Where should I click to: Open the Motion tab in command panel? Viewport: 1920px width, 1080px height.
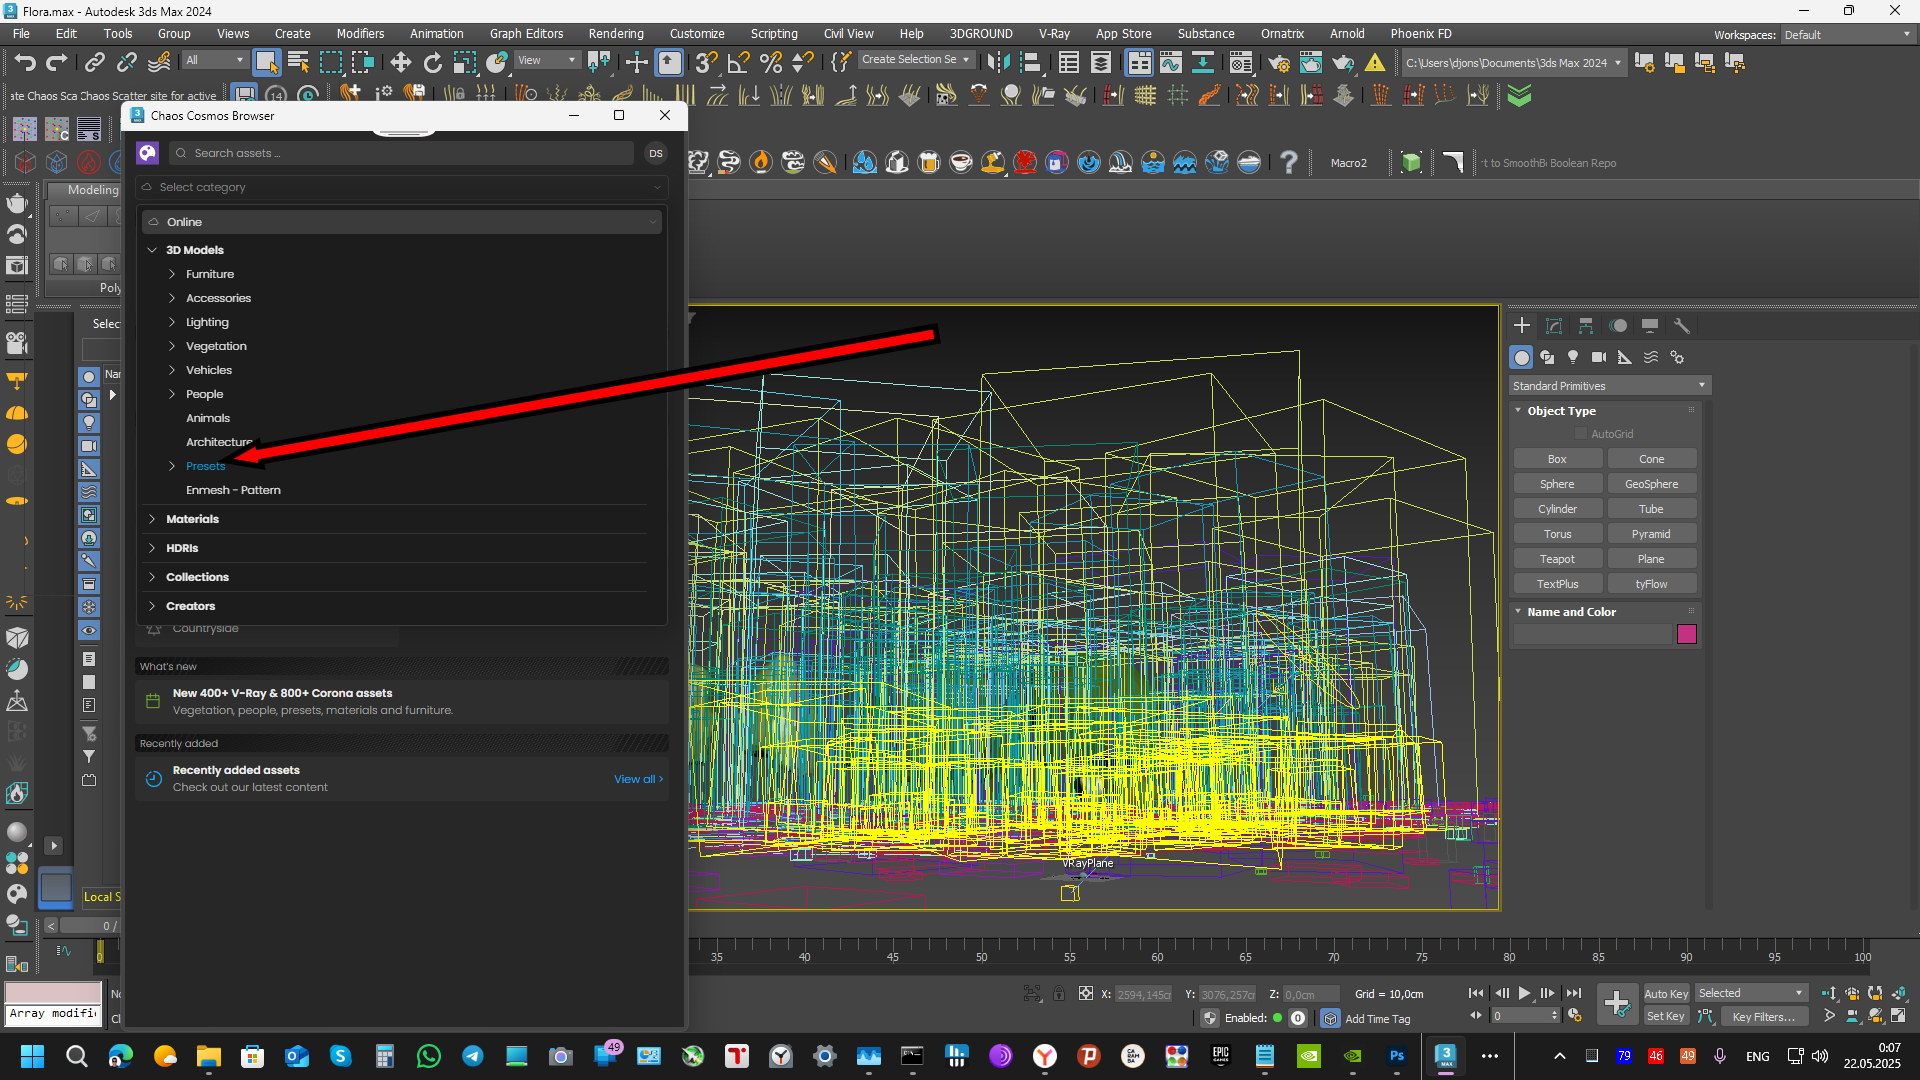(1618, 326)
